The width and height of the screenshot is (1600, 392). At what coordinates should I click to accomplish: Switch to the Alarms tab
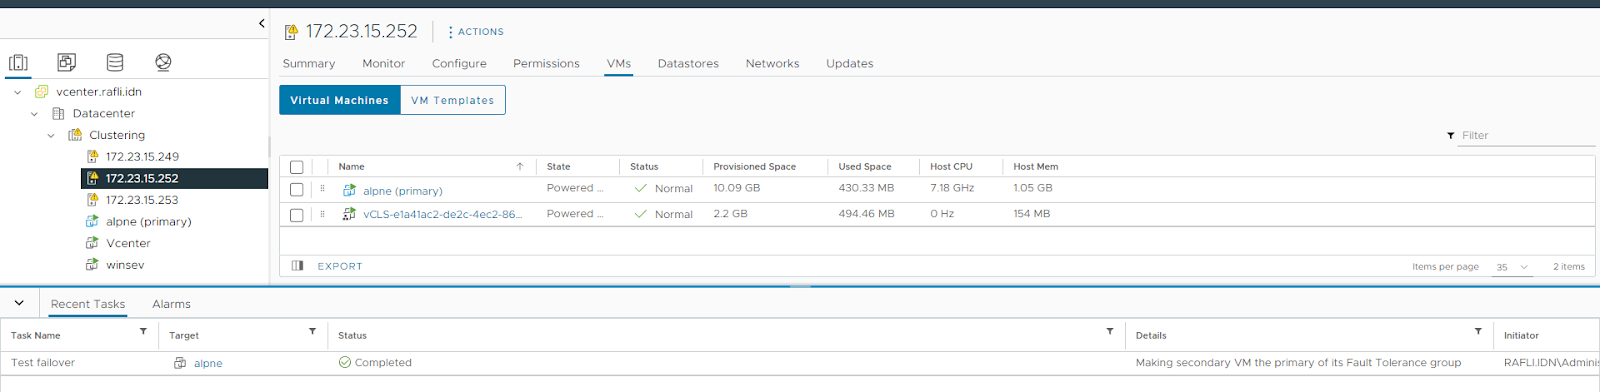tap(171, 304)
